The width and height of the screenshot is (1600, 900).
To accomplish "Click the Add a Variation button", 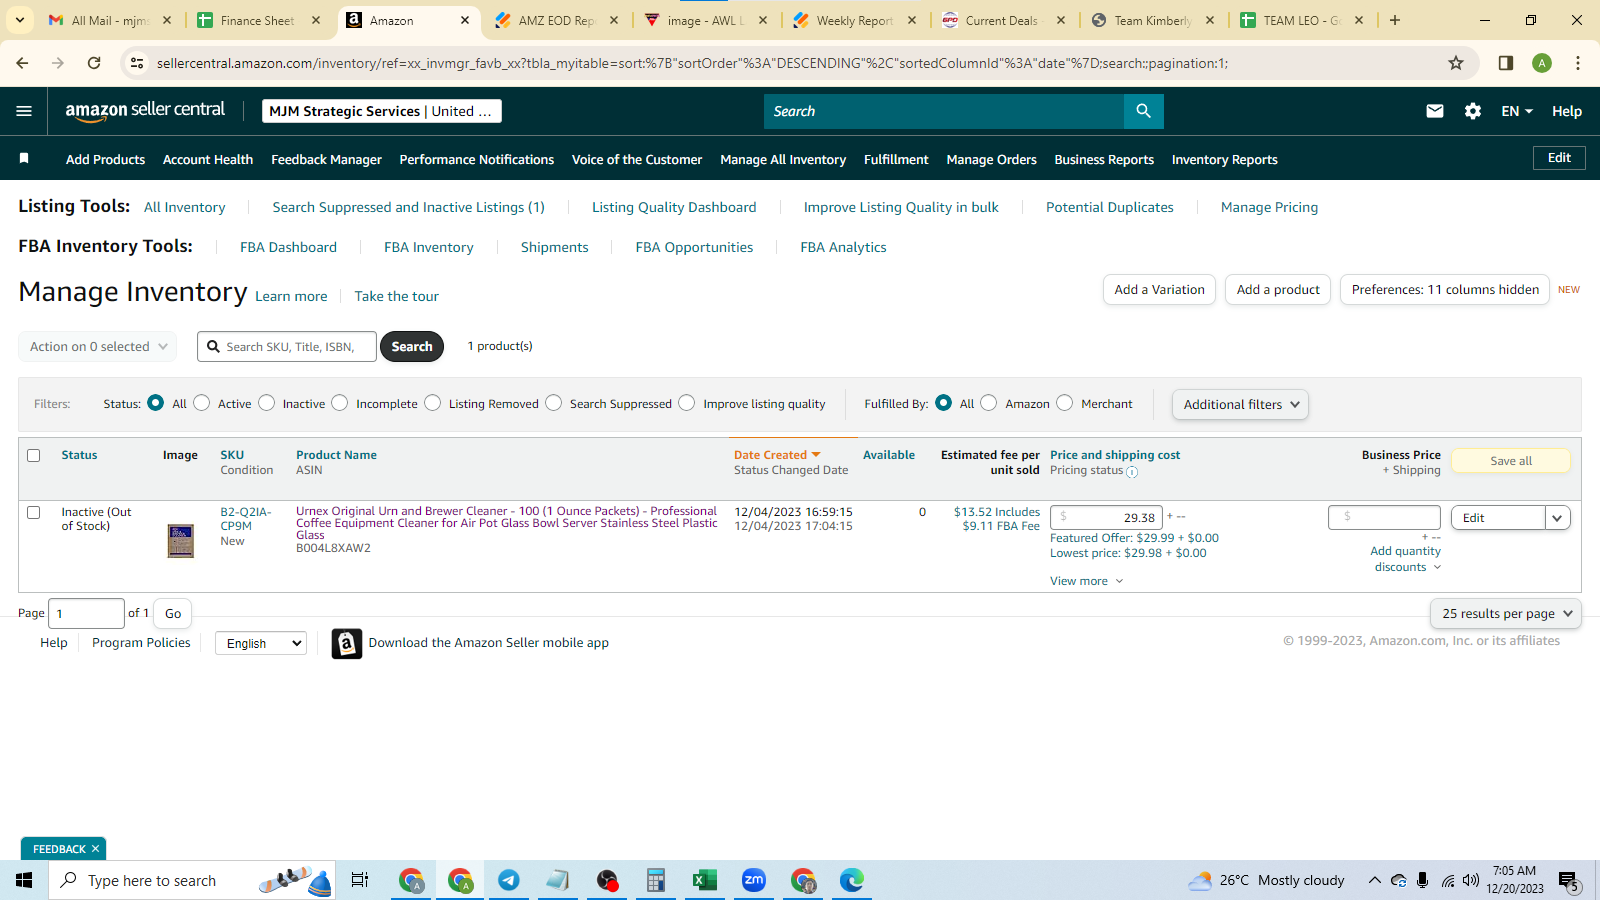I will point(1160,289).
